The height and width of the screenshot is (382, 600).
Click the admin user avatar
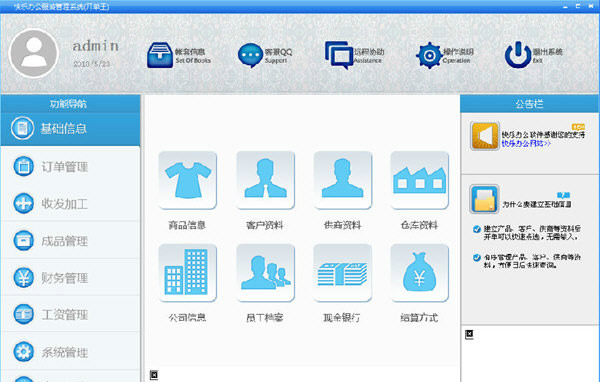click(34, 54)
